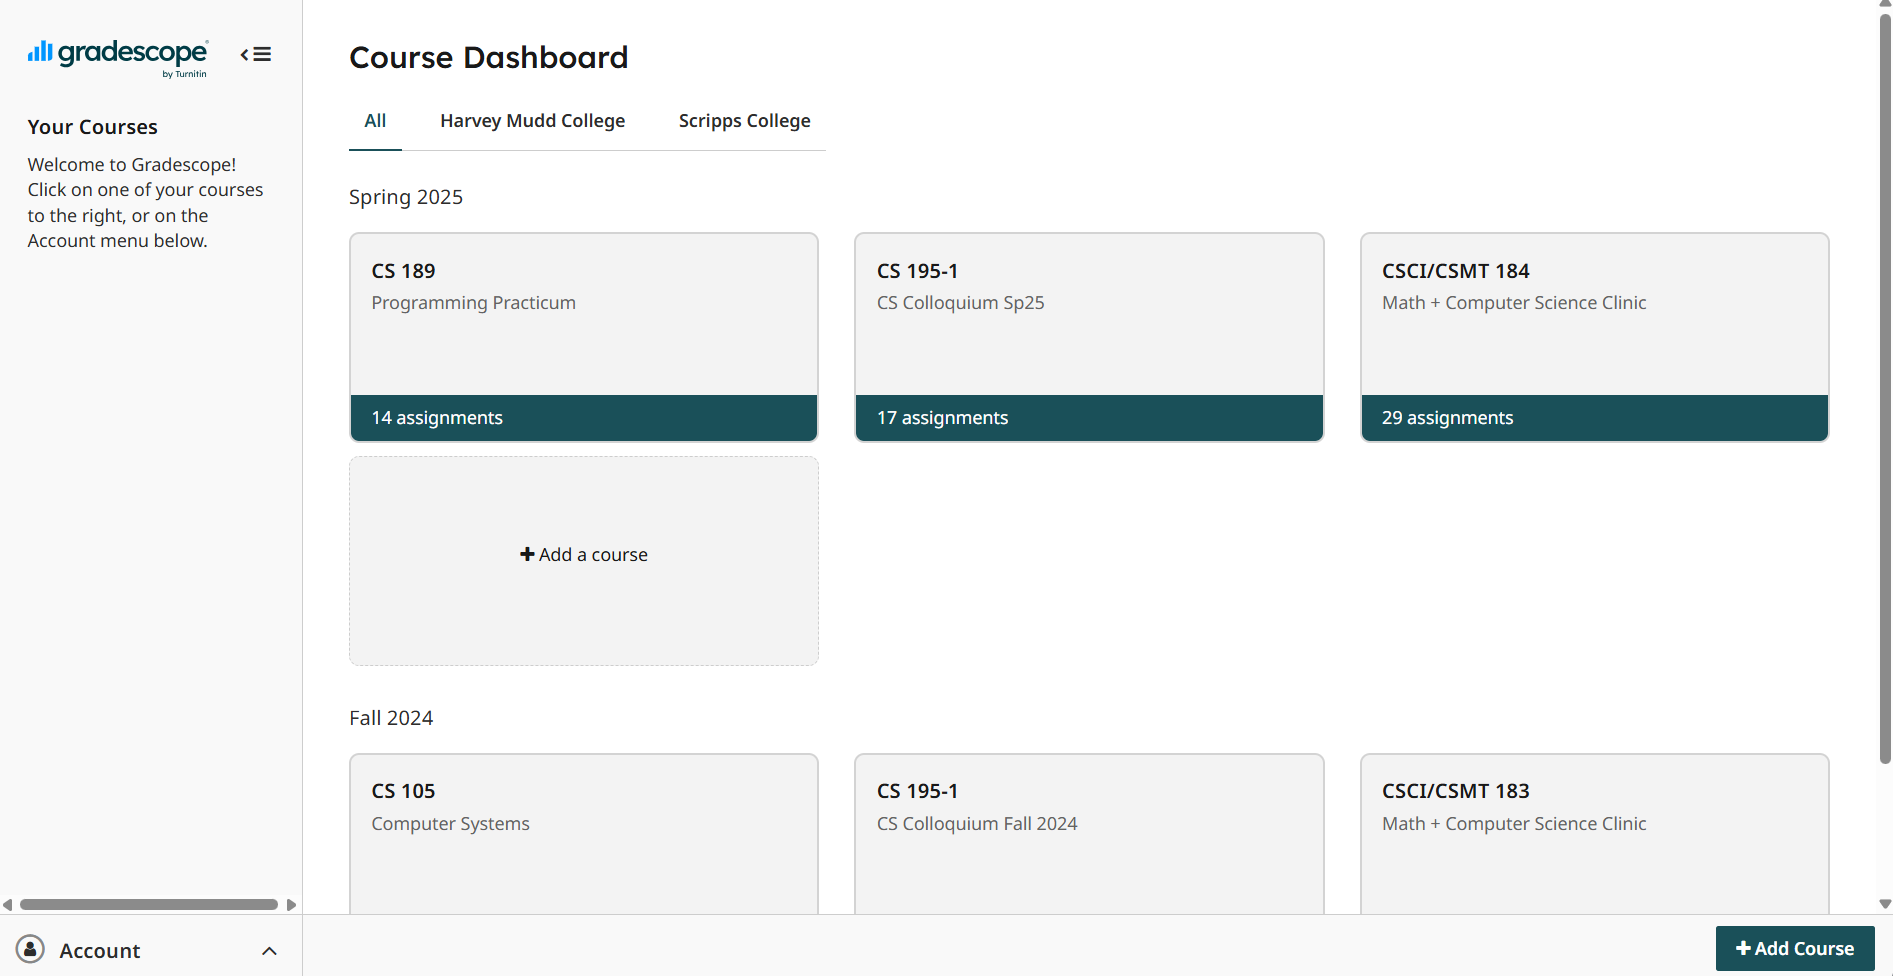1893x976 pixels.
Task: Click the dashed Add a course tile
Action: 584,561
